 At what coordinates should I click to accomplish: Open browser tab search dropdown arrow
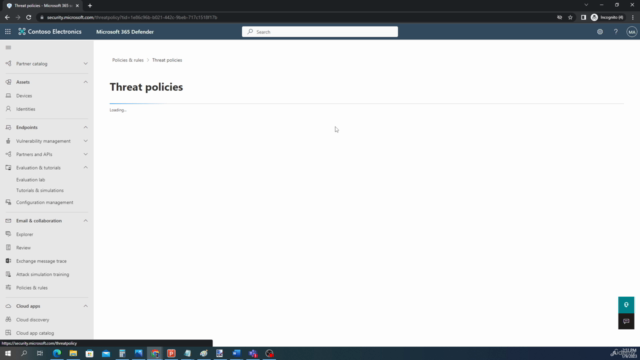pyautogui.click(x=586, y=5)
